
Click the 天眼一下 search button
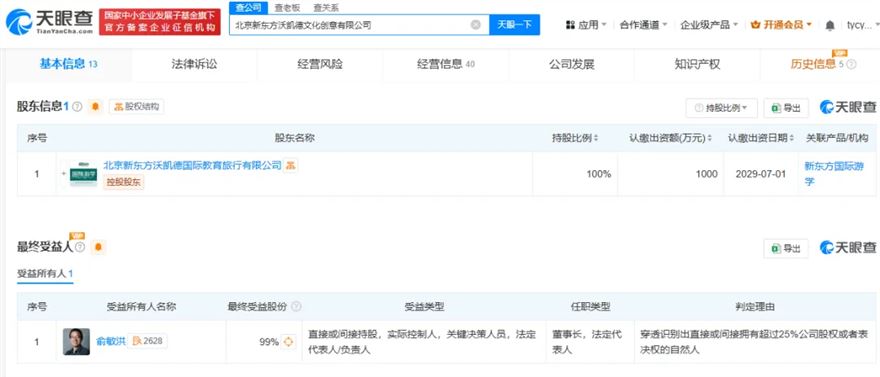coord(515,25)
